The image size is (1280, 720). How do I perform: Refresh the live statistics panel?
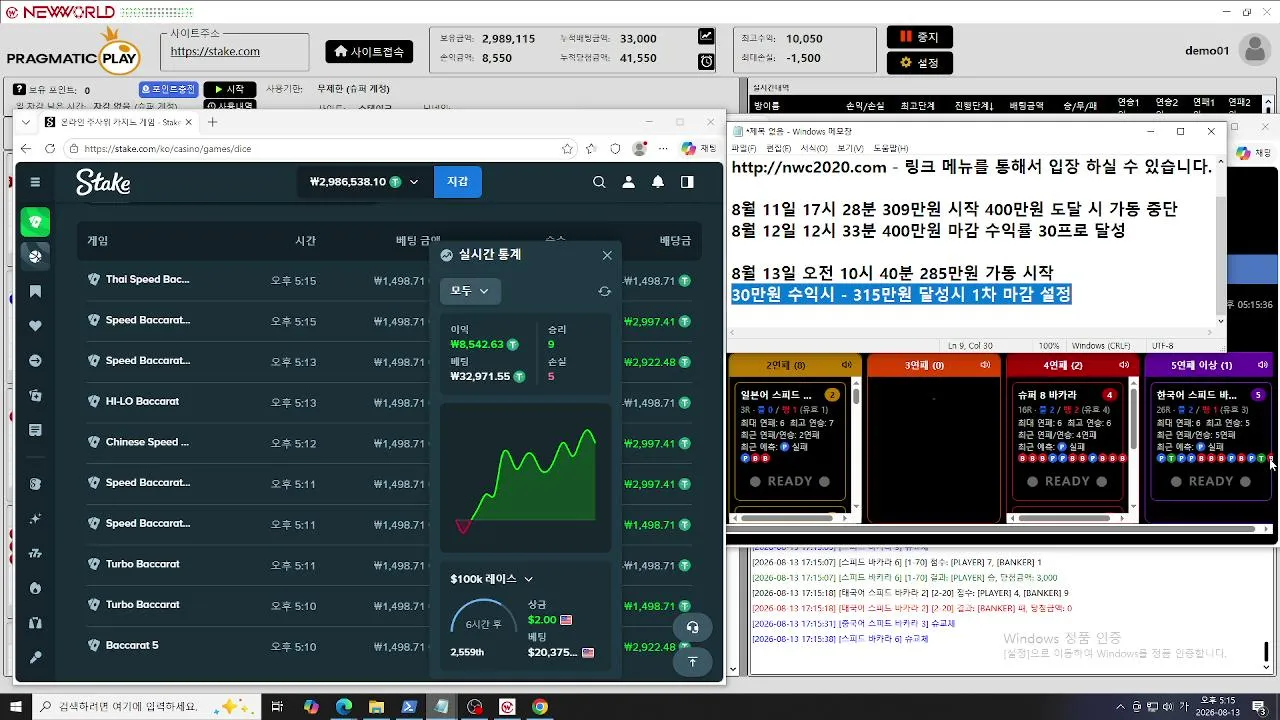point(604,291)
